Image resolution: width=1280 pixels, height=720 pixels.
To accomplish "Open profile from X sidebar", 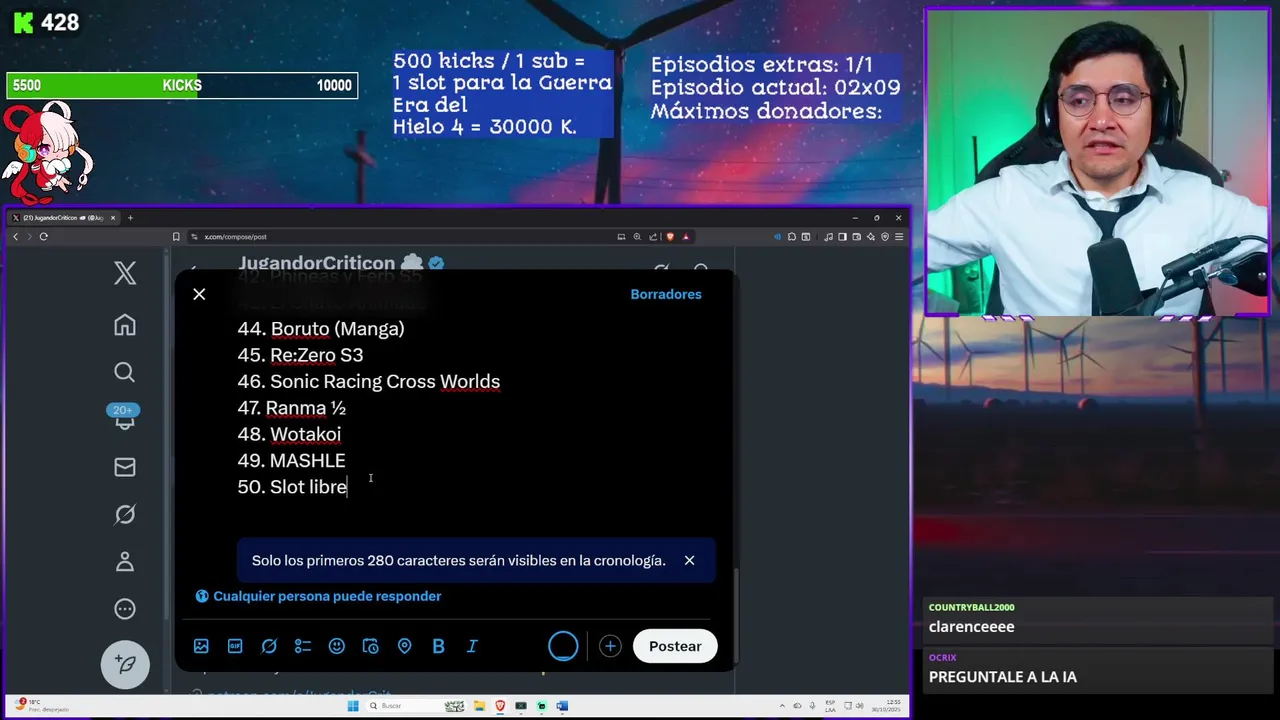I will point(125,561).
